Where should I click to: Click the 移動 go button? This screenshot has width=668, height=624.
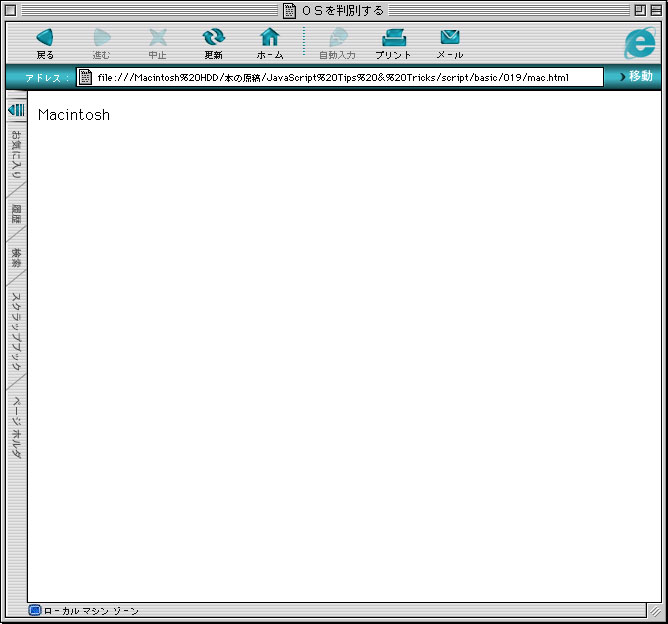click(636, 77)
